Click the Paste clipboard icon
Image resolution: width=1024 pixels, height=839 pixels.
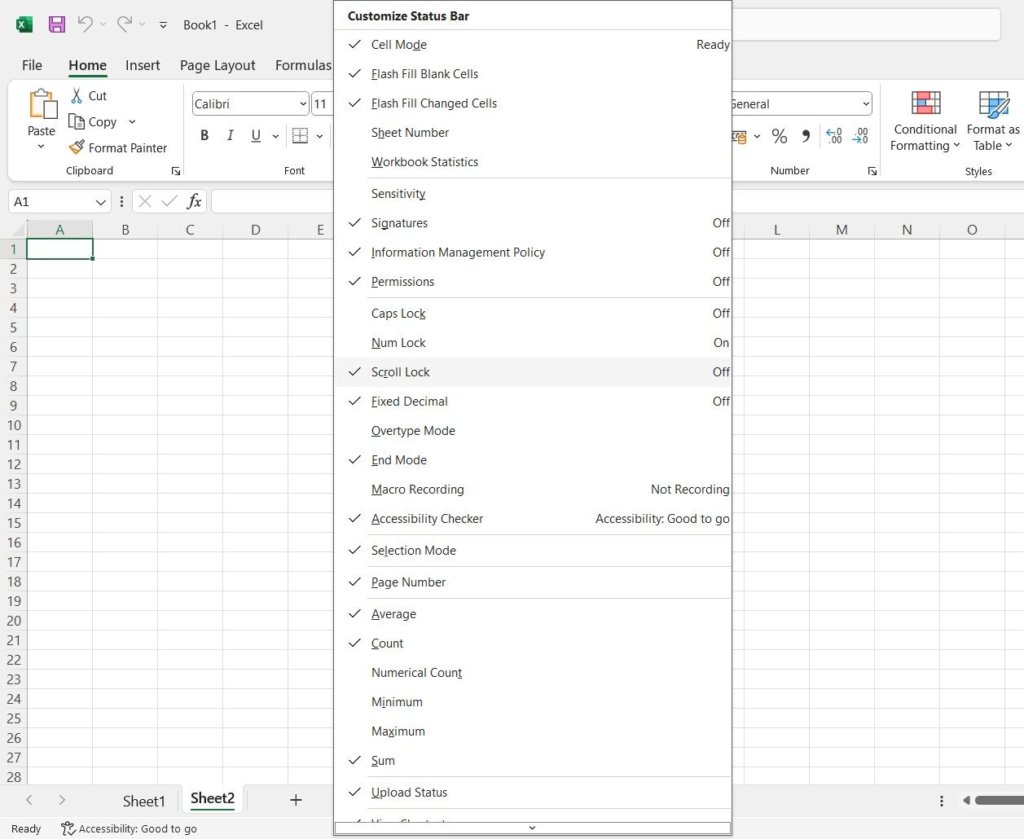tap(42, 104)
